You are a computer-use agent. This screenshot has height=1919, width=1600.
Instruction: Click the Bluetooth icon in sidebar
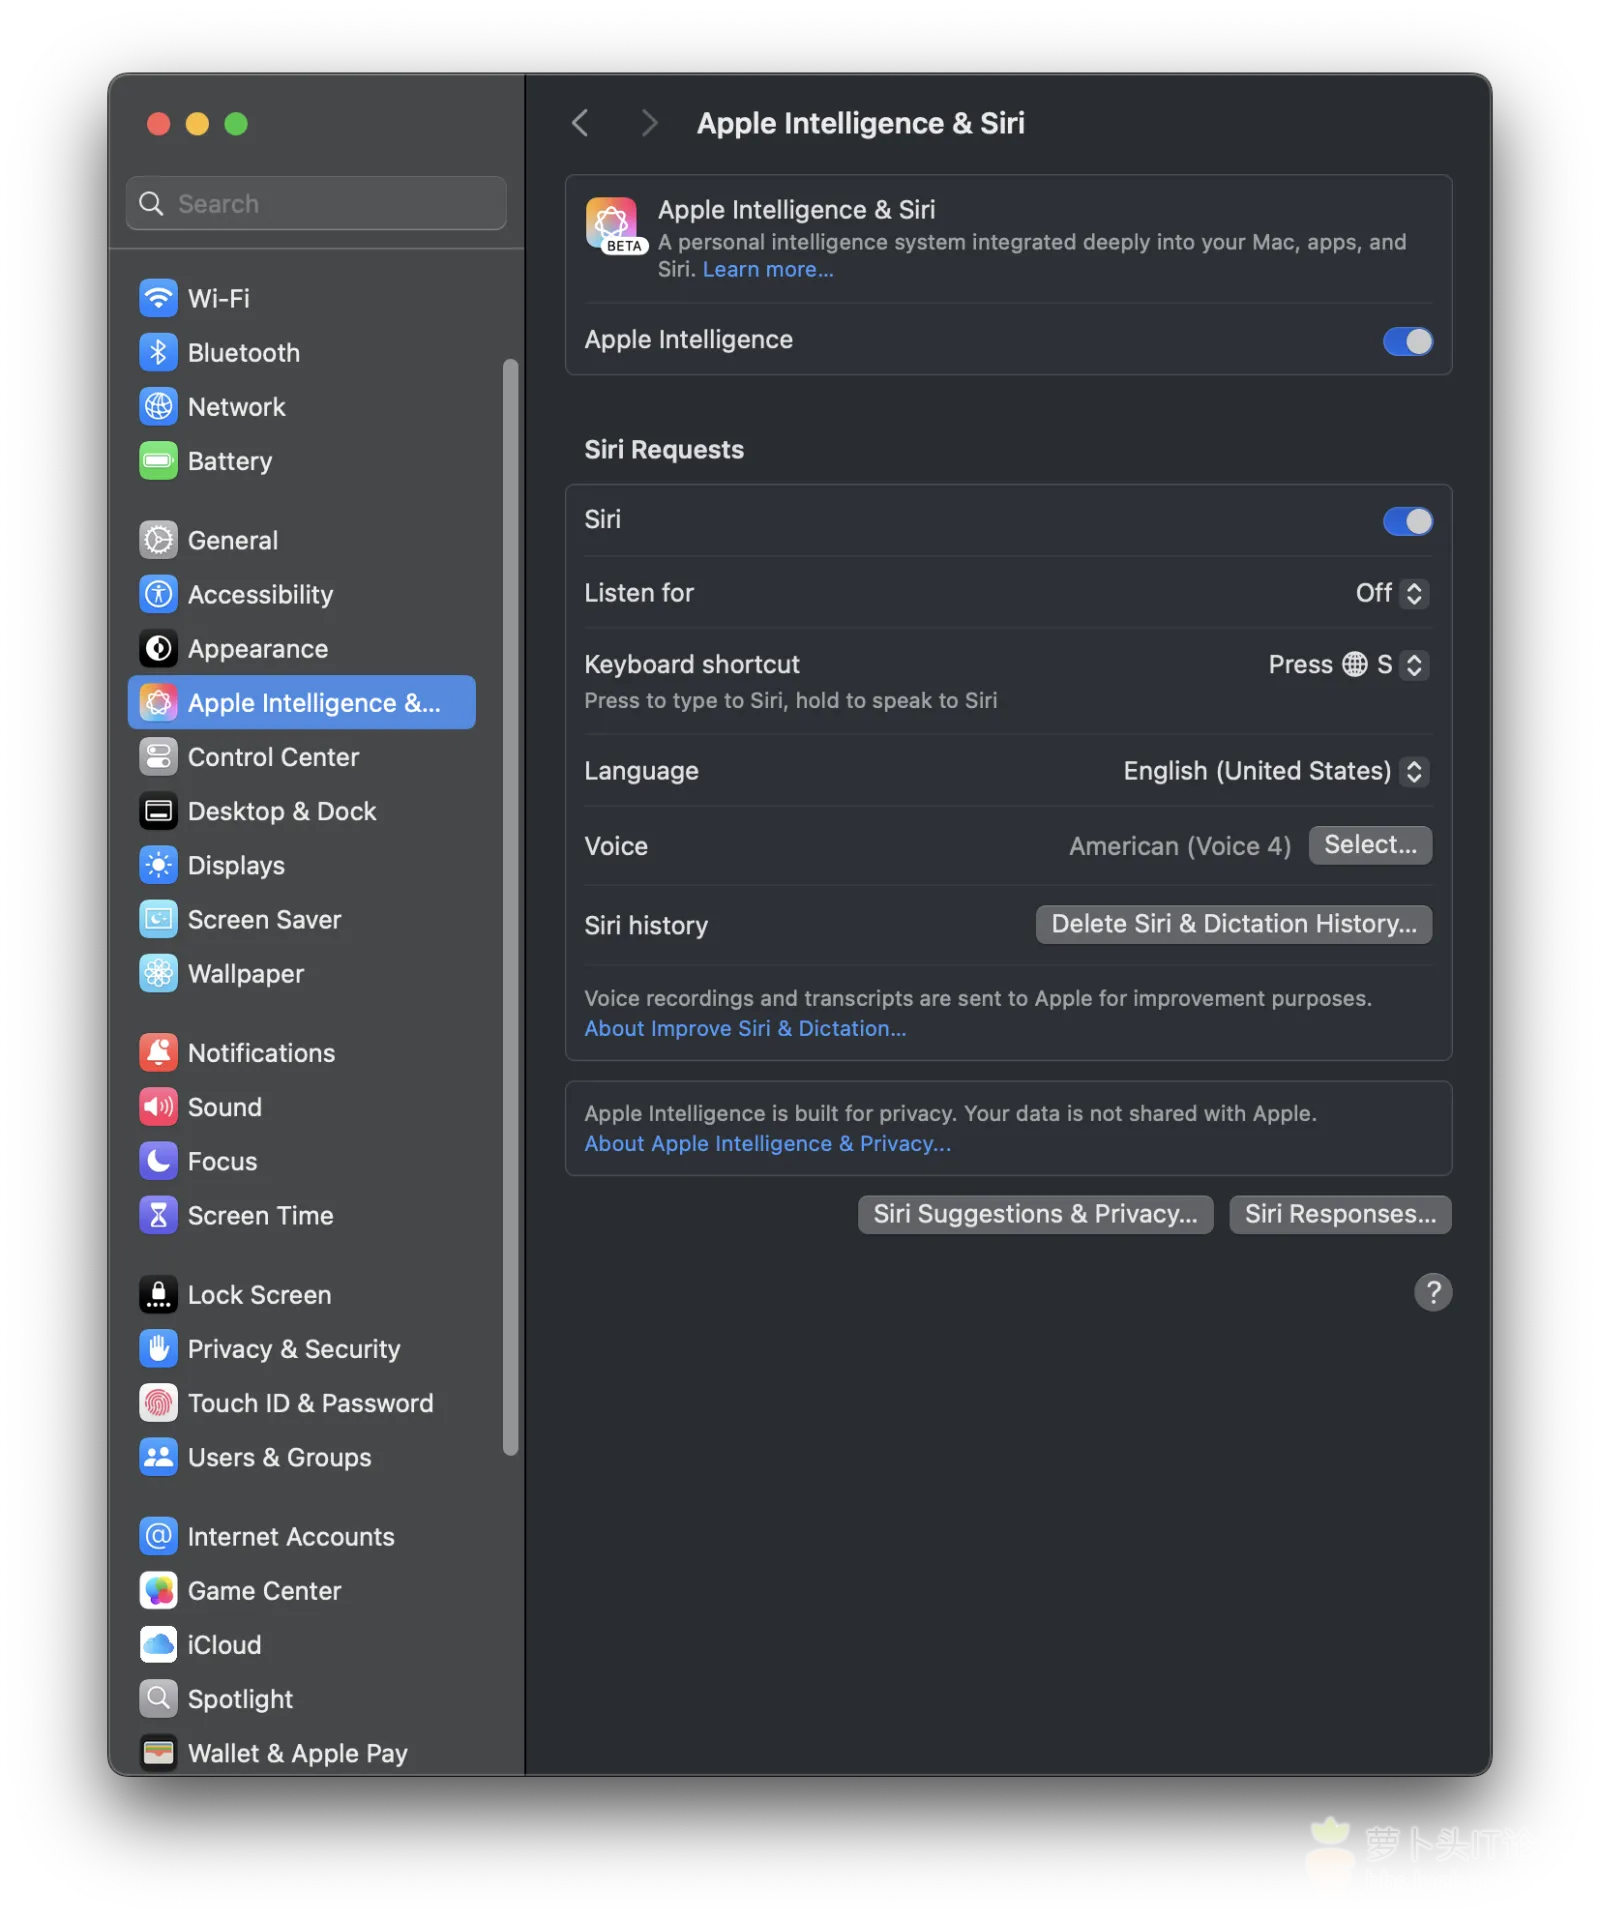click(158, 352)
